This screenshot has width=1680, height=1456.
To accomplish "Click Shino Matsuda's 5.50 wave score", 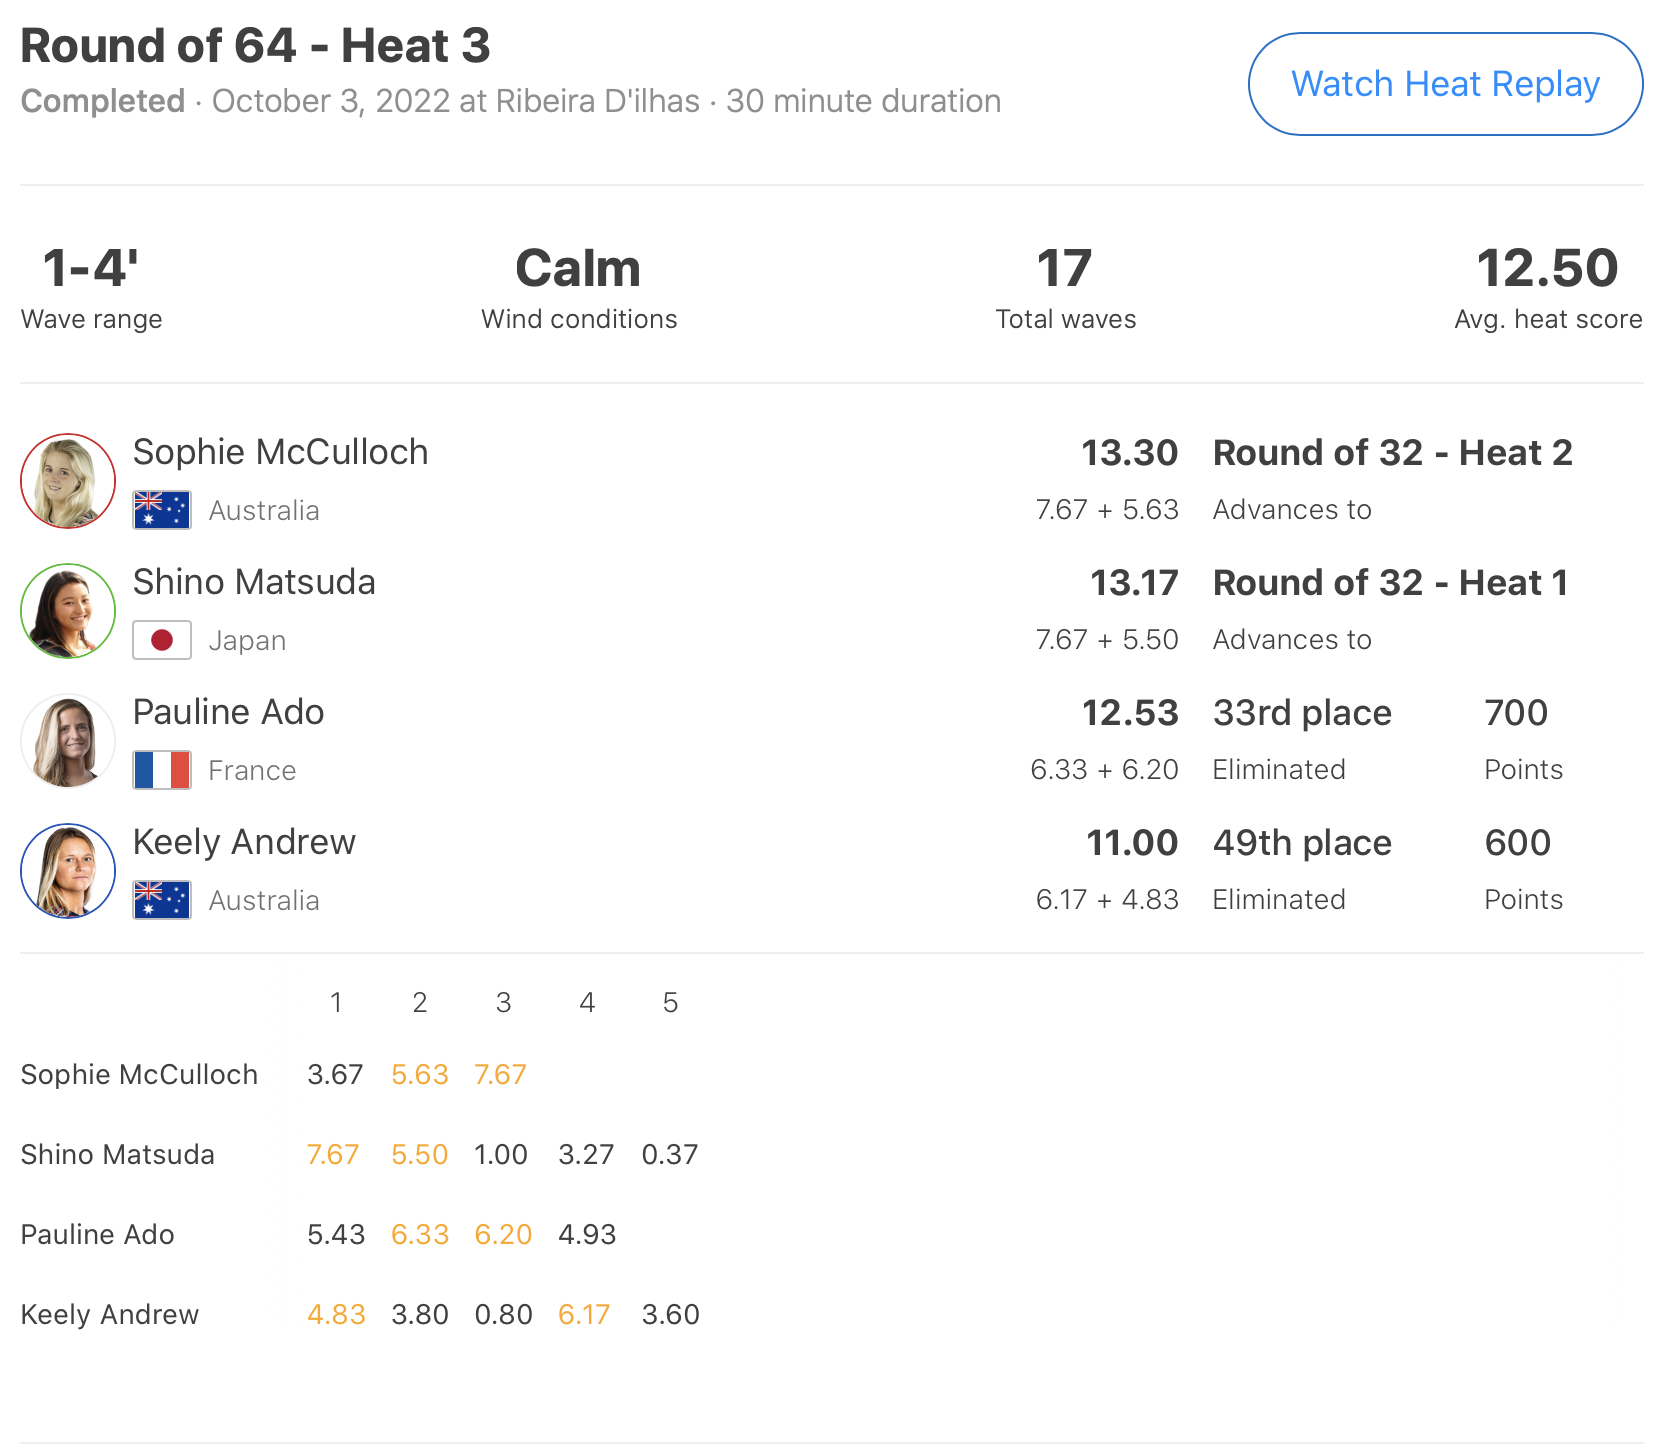I will point(419,1154).
